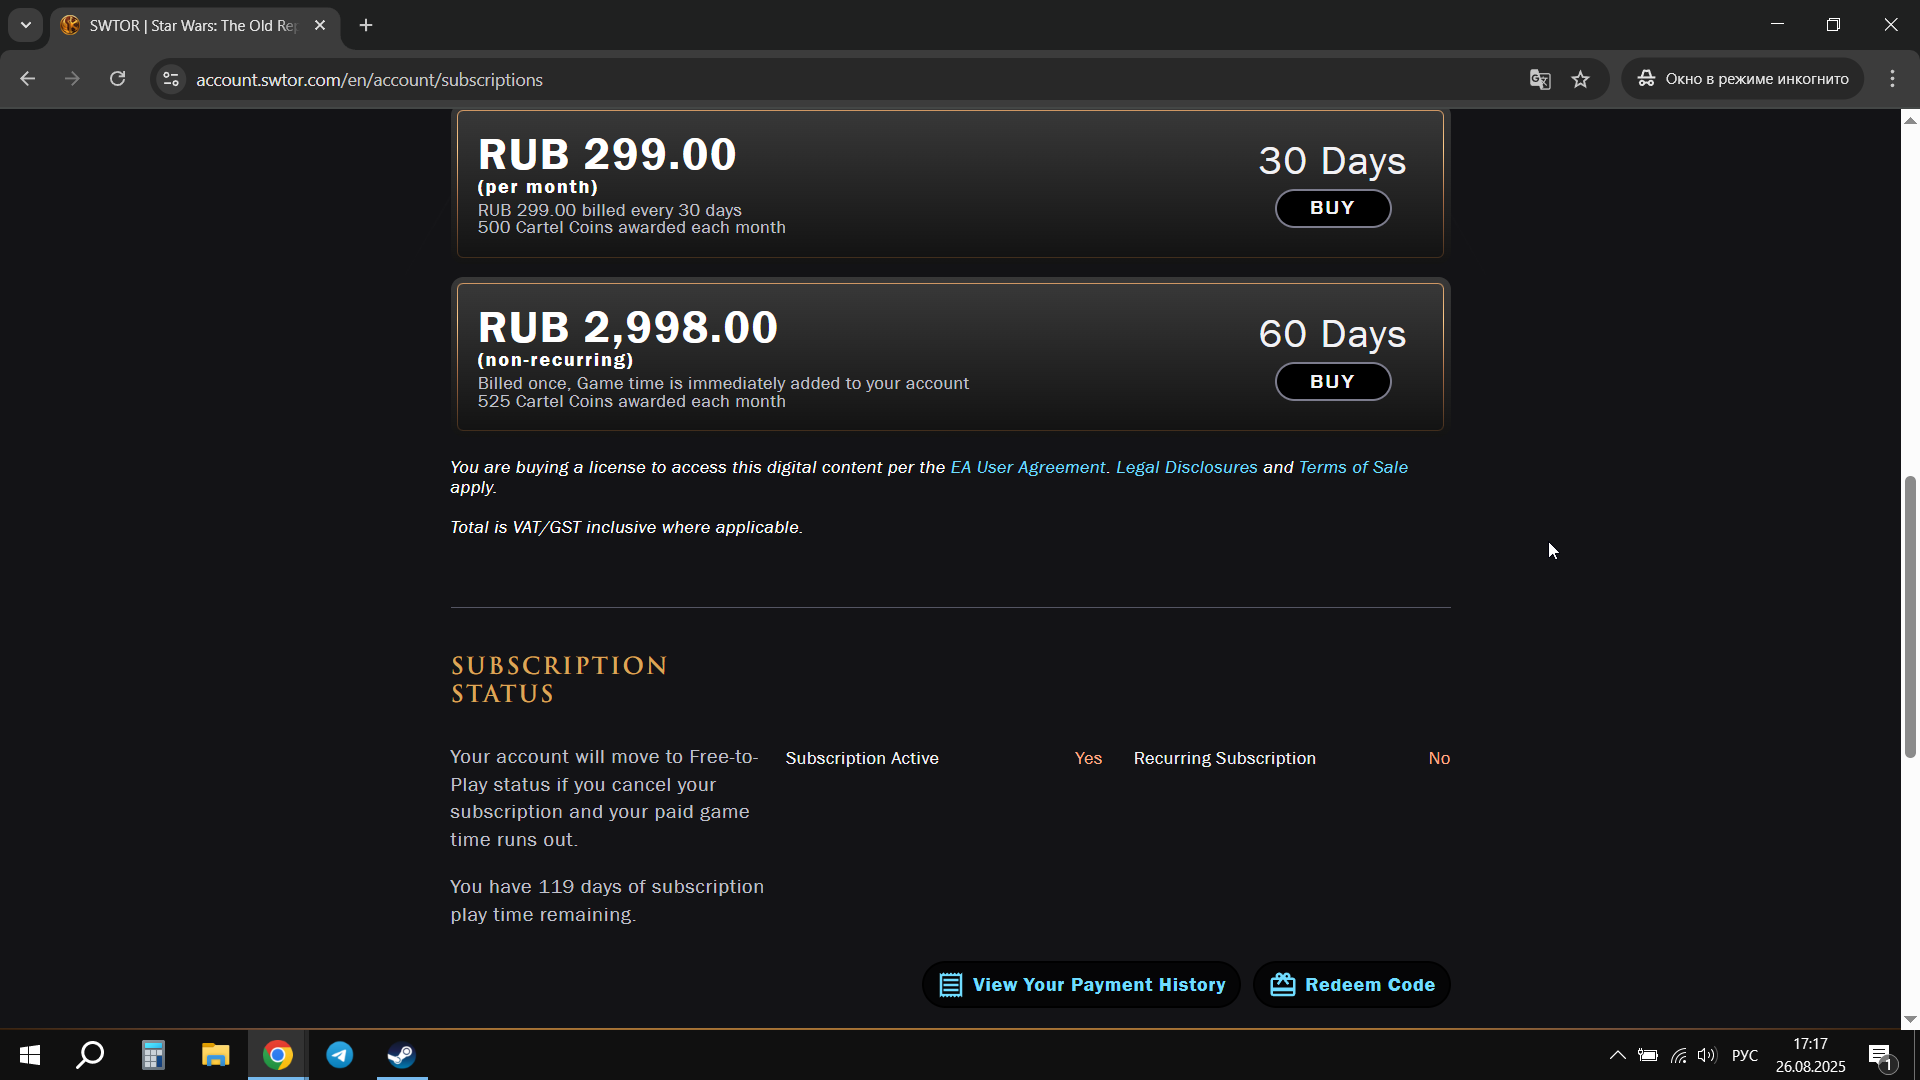Buy the 60 Days non-recurring game time

pos(1332,382)
